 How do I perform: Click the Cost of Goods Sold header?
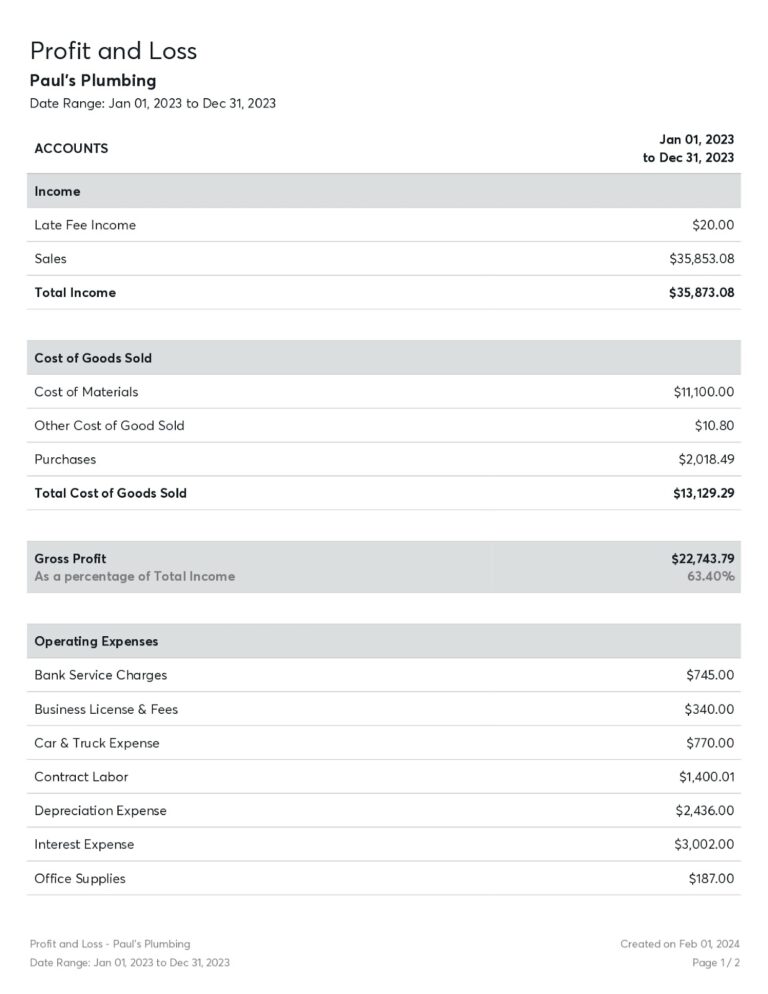[x=93, y=358]
